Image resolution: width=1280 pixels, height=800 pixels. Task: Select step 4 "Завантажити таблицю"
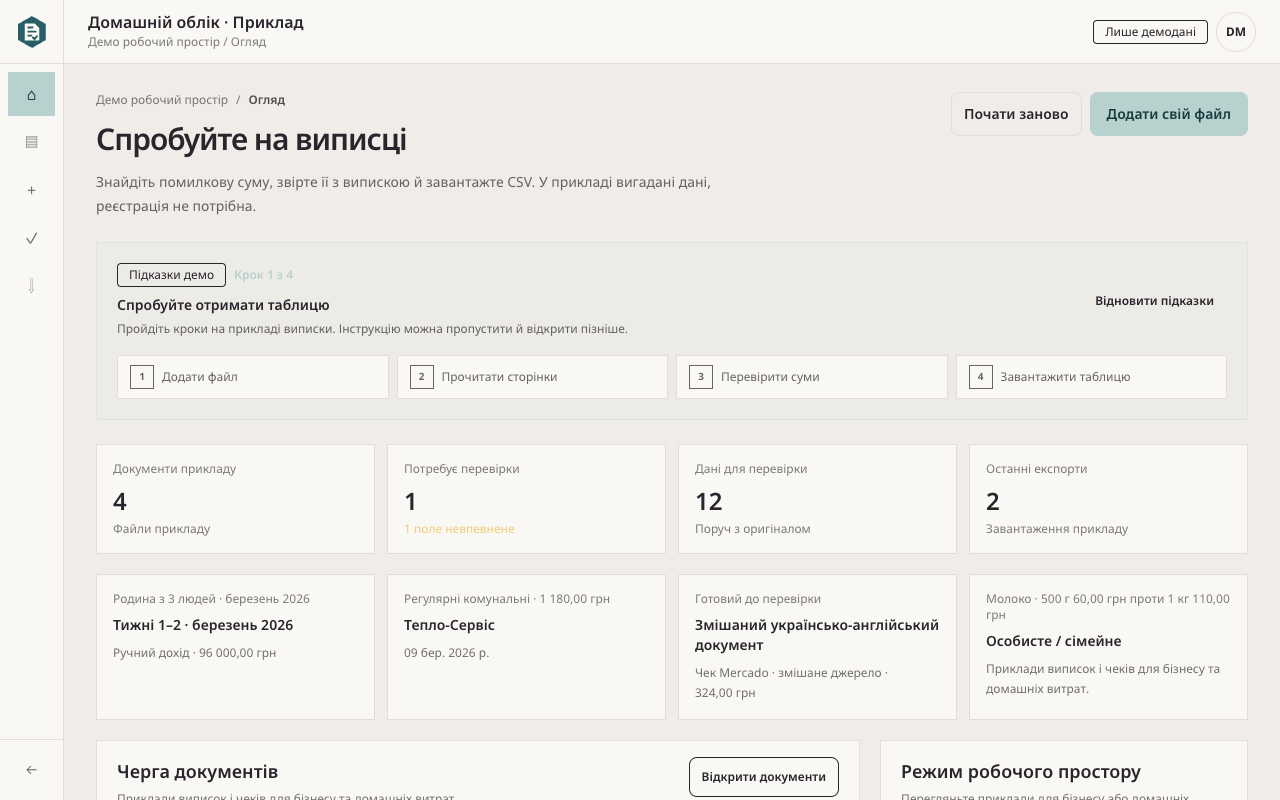[1091, 377]
